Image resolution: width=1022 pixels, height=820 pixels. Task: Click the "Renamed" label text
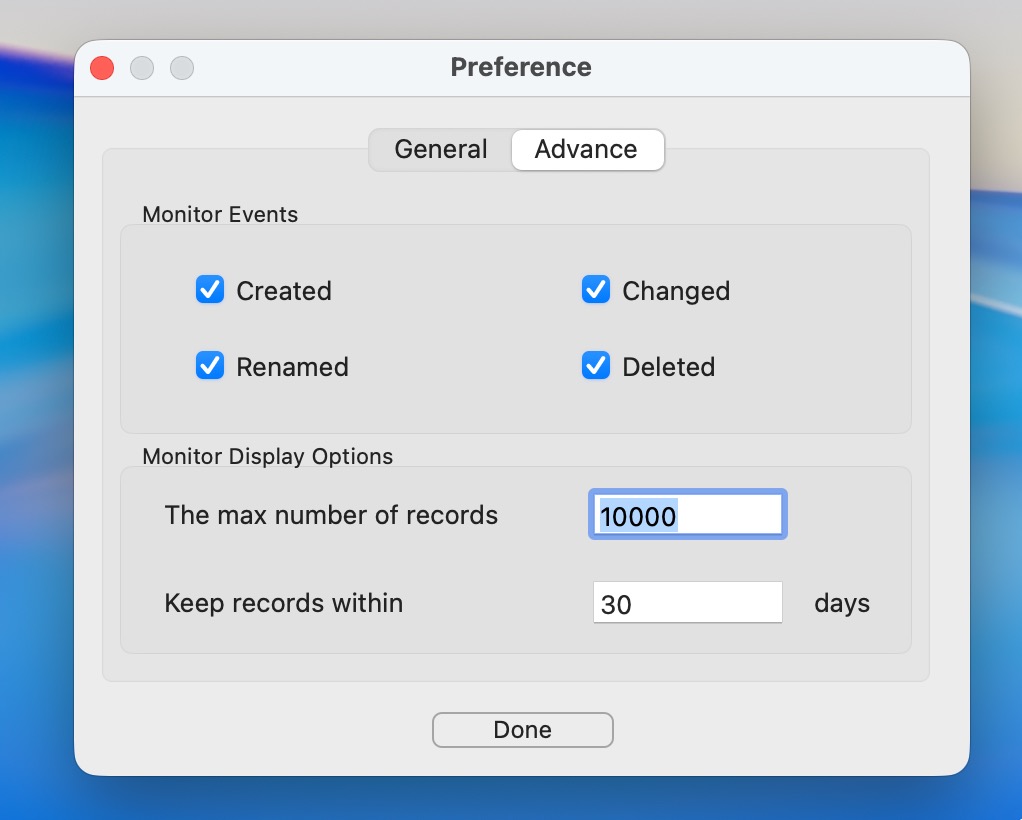[x=292, y=367]
